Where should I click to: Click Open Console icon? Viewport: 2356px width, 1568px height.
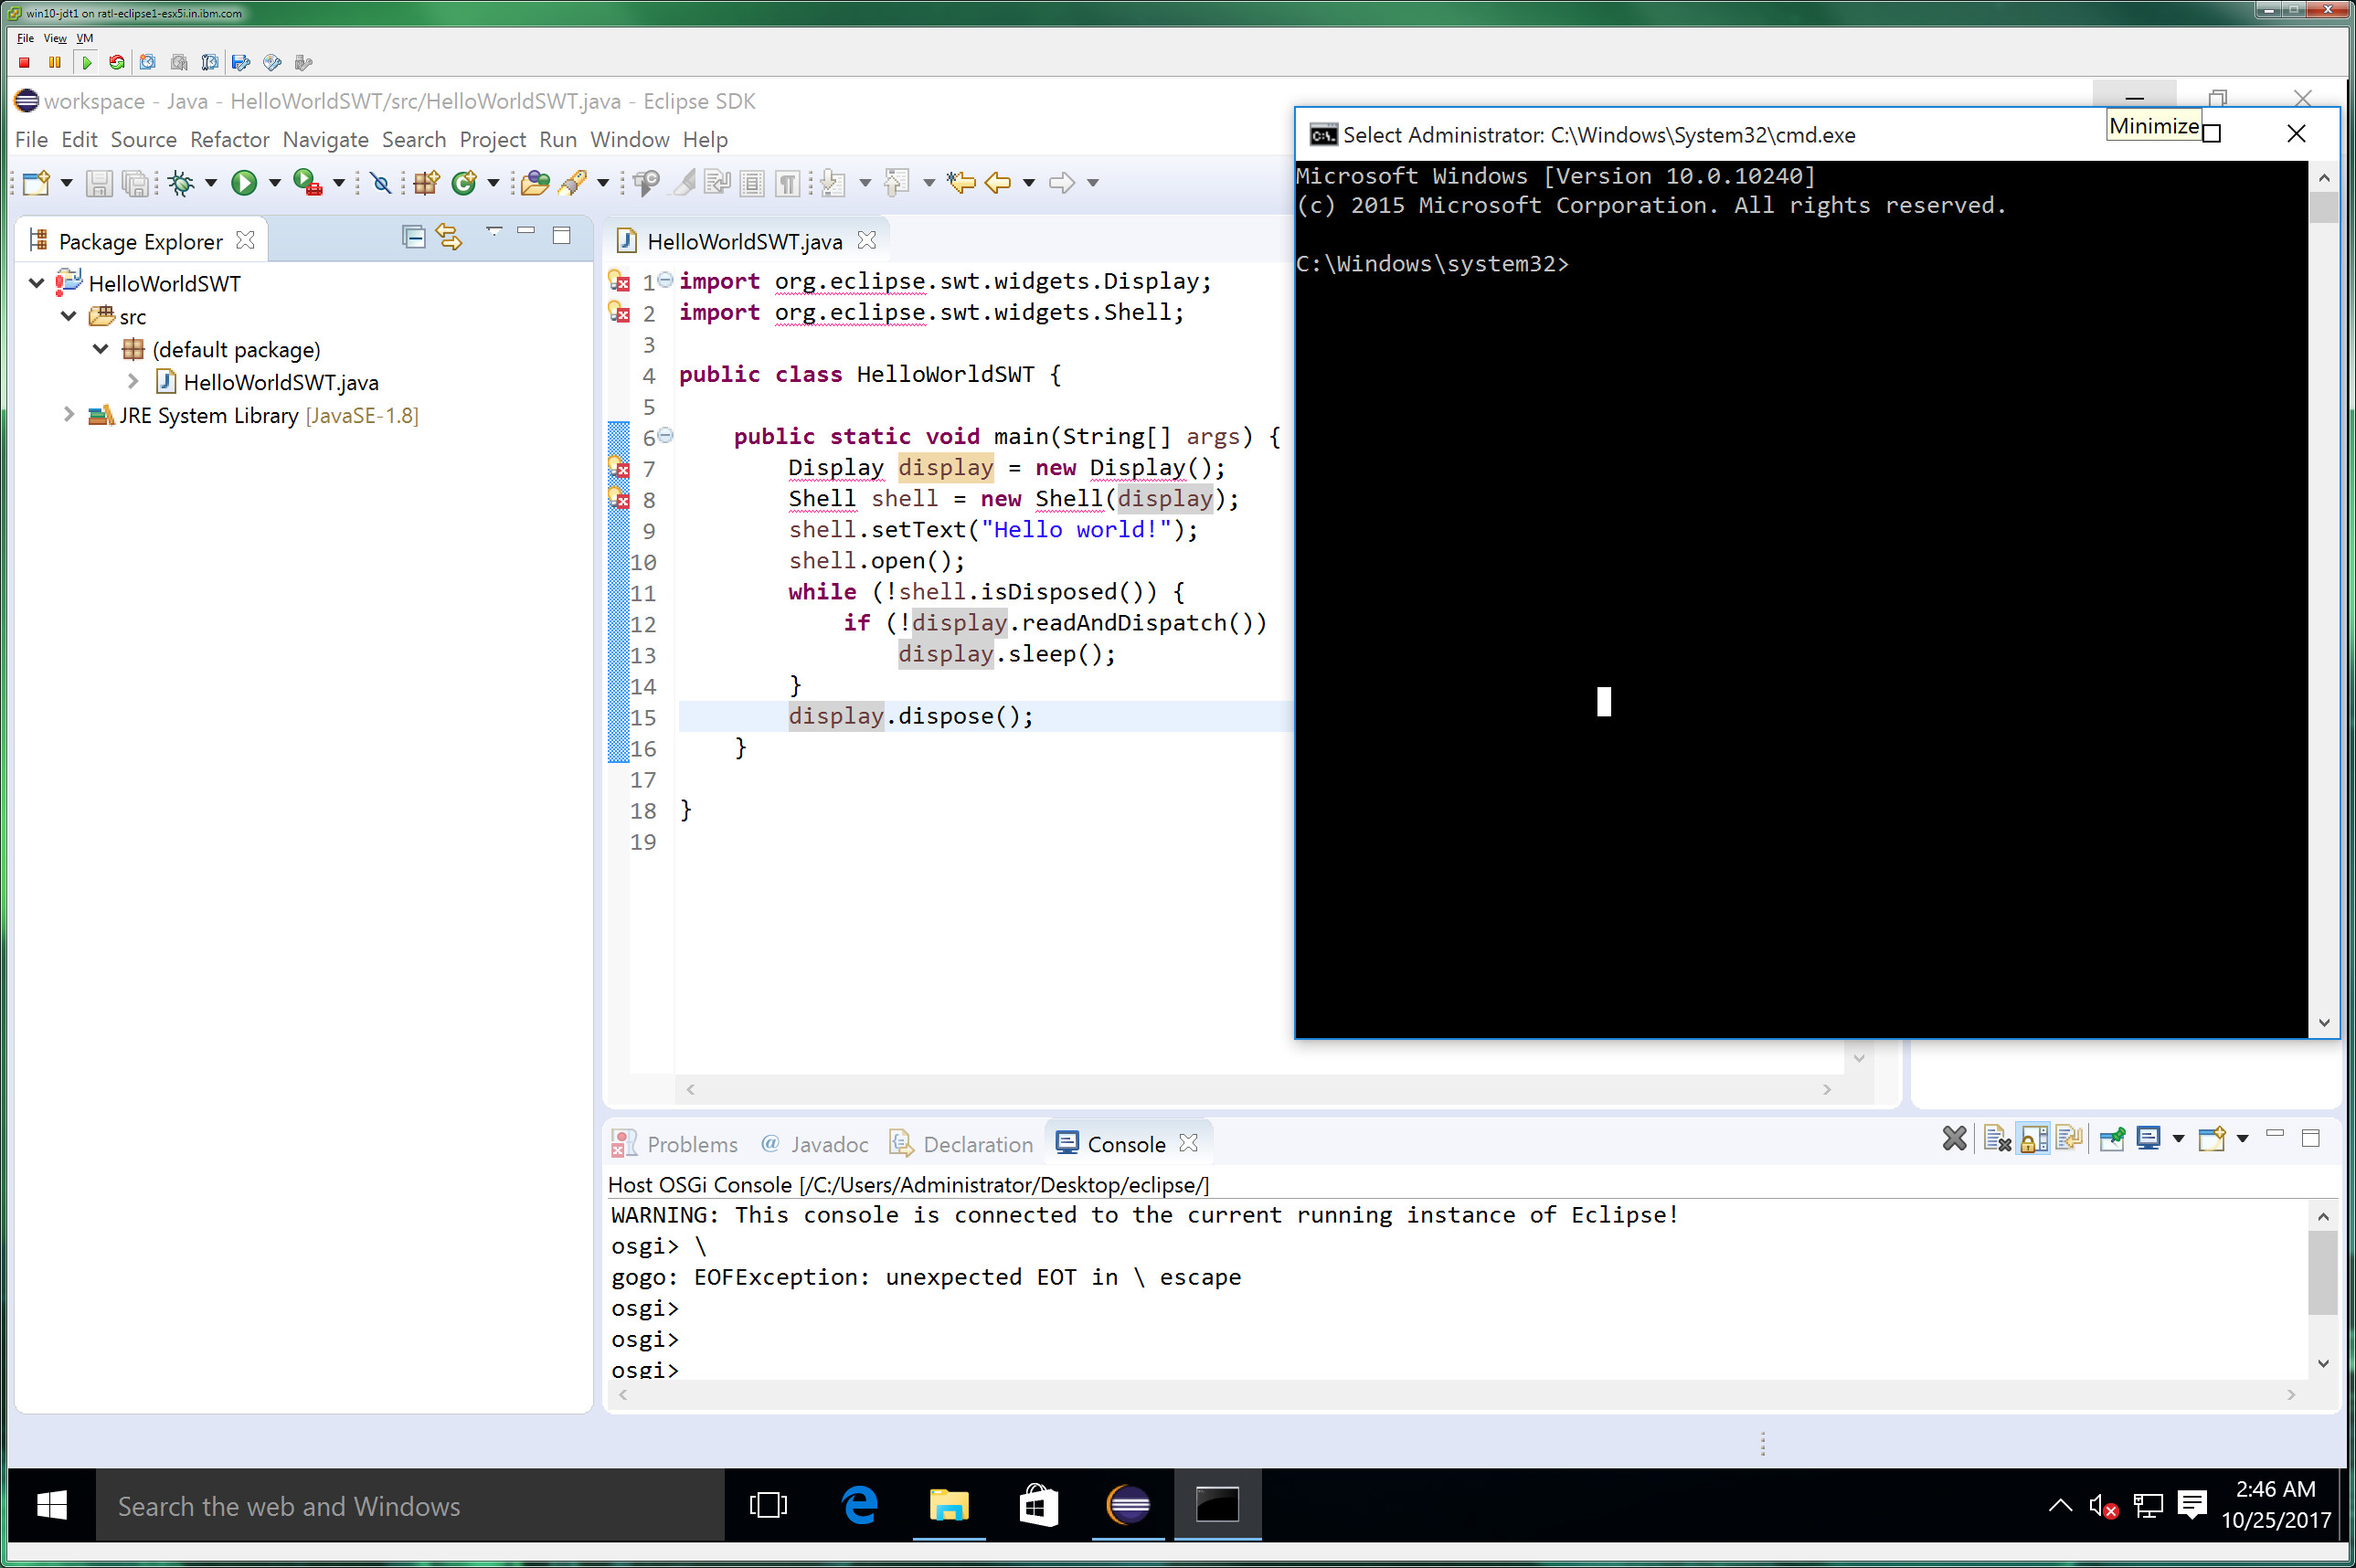point(2211,1139)
